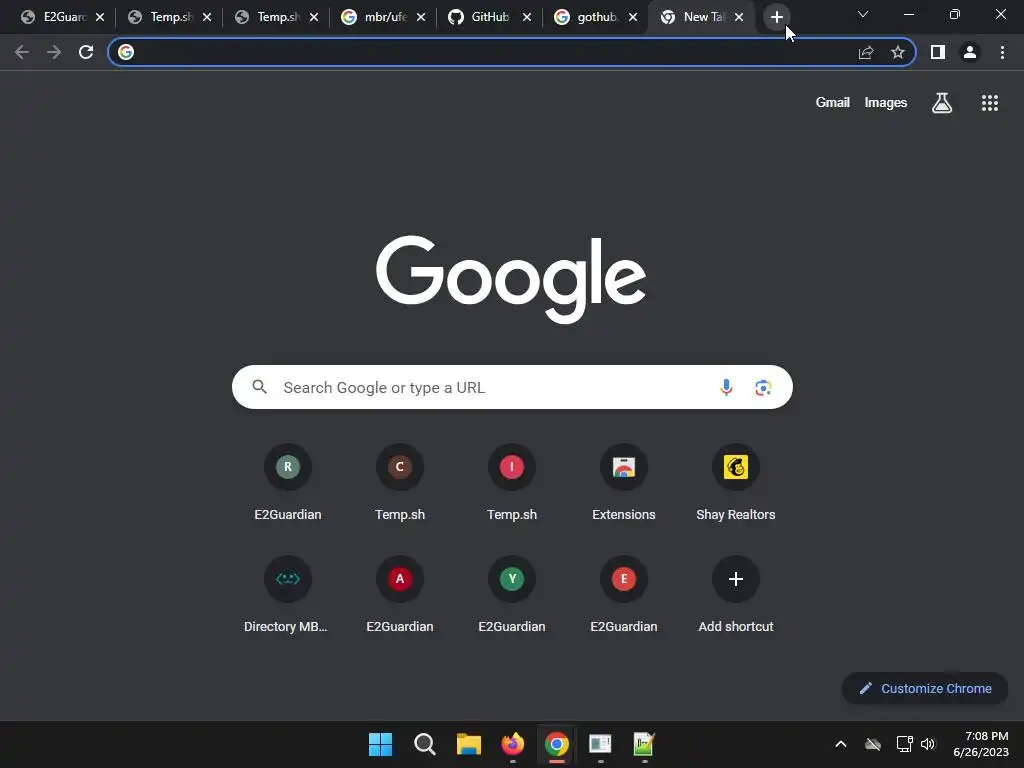The image size is (1024, 768).
Task: Open the E2Guardian shortcut with Y icon
Action: [512, 595]
